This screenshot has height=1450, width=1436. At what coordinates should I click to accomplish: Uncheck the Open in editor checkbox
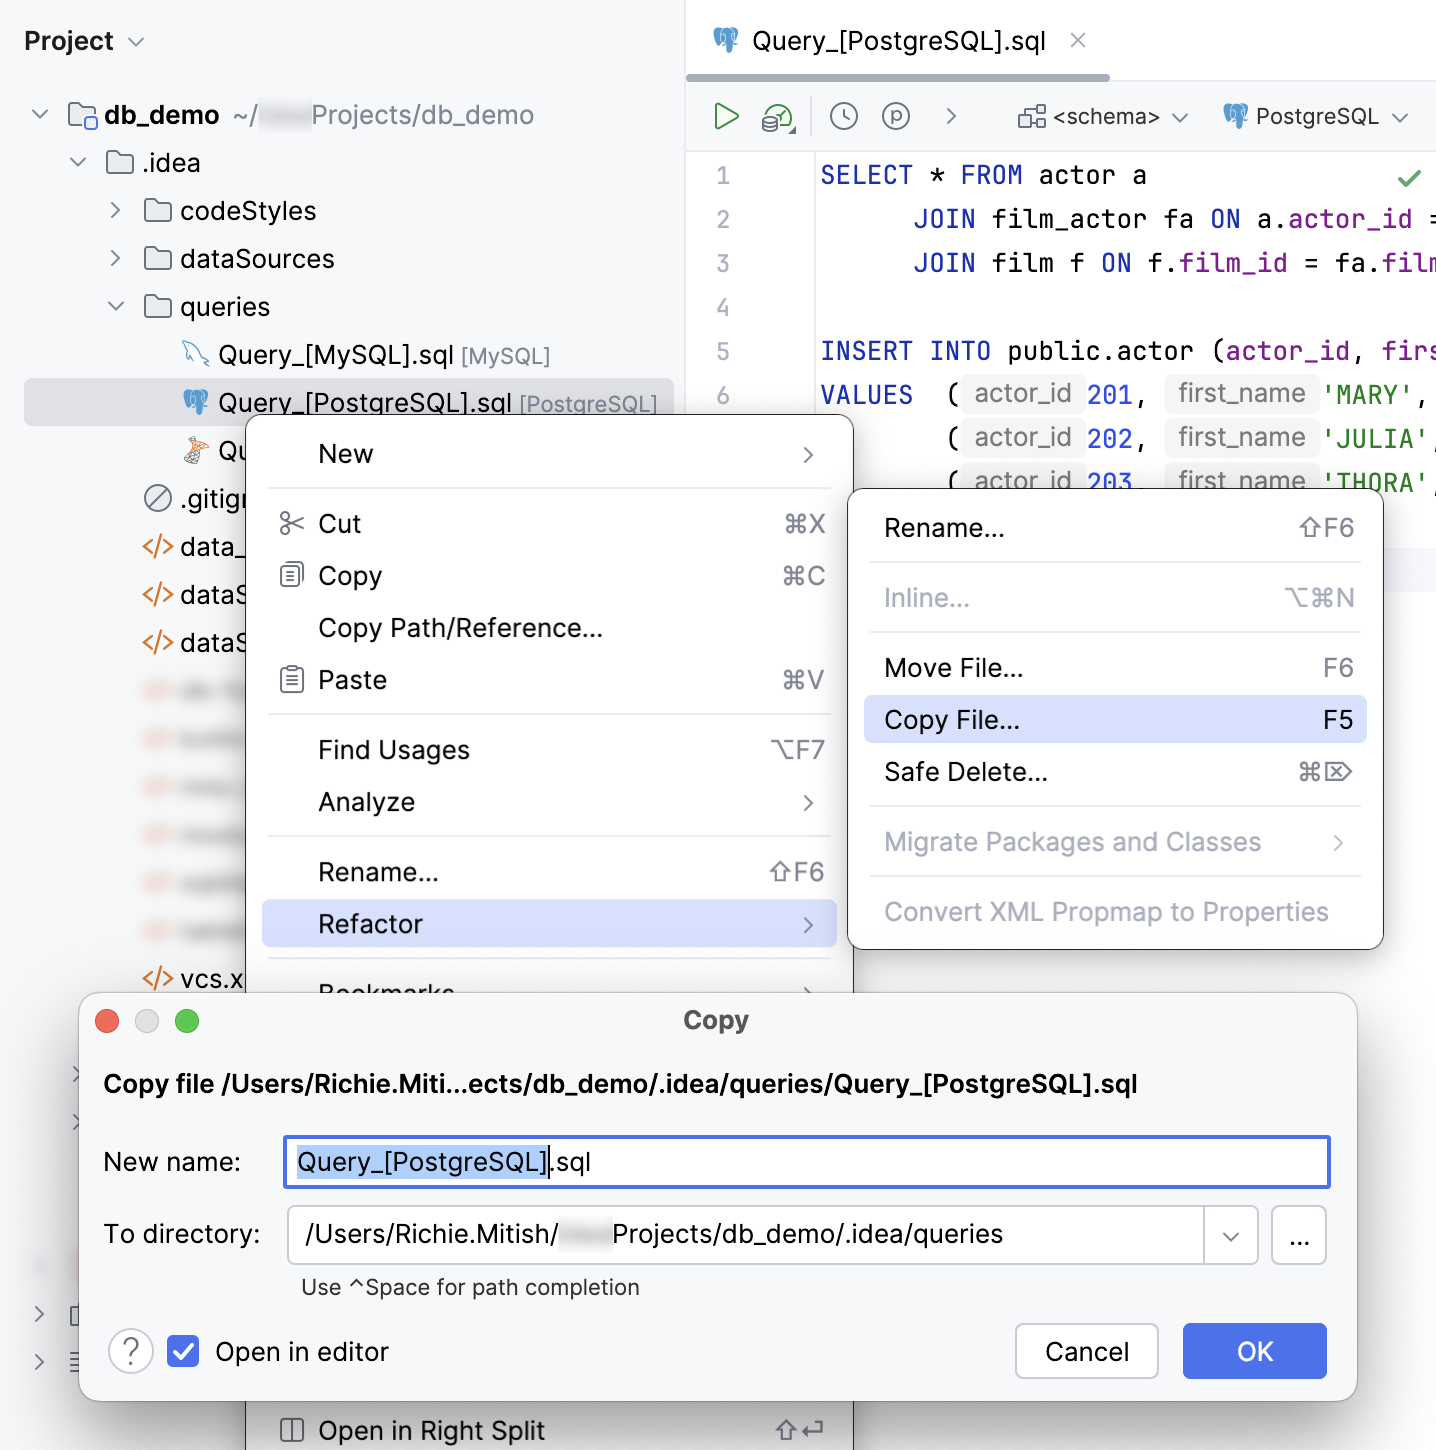(183, 1351)
